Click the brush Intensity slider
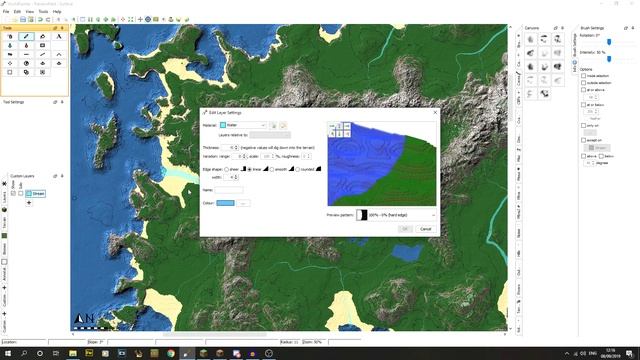 coord(609,59)
